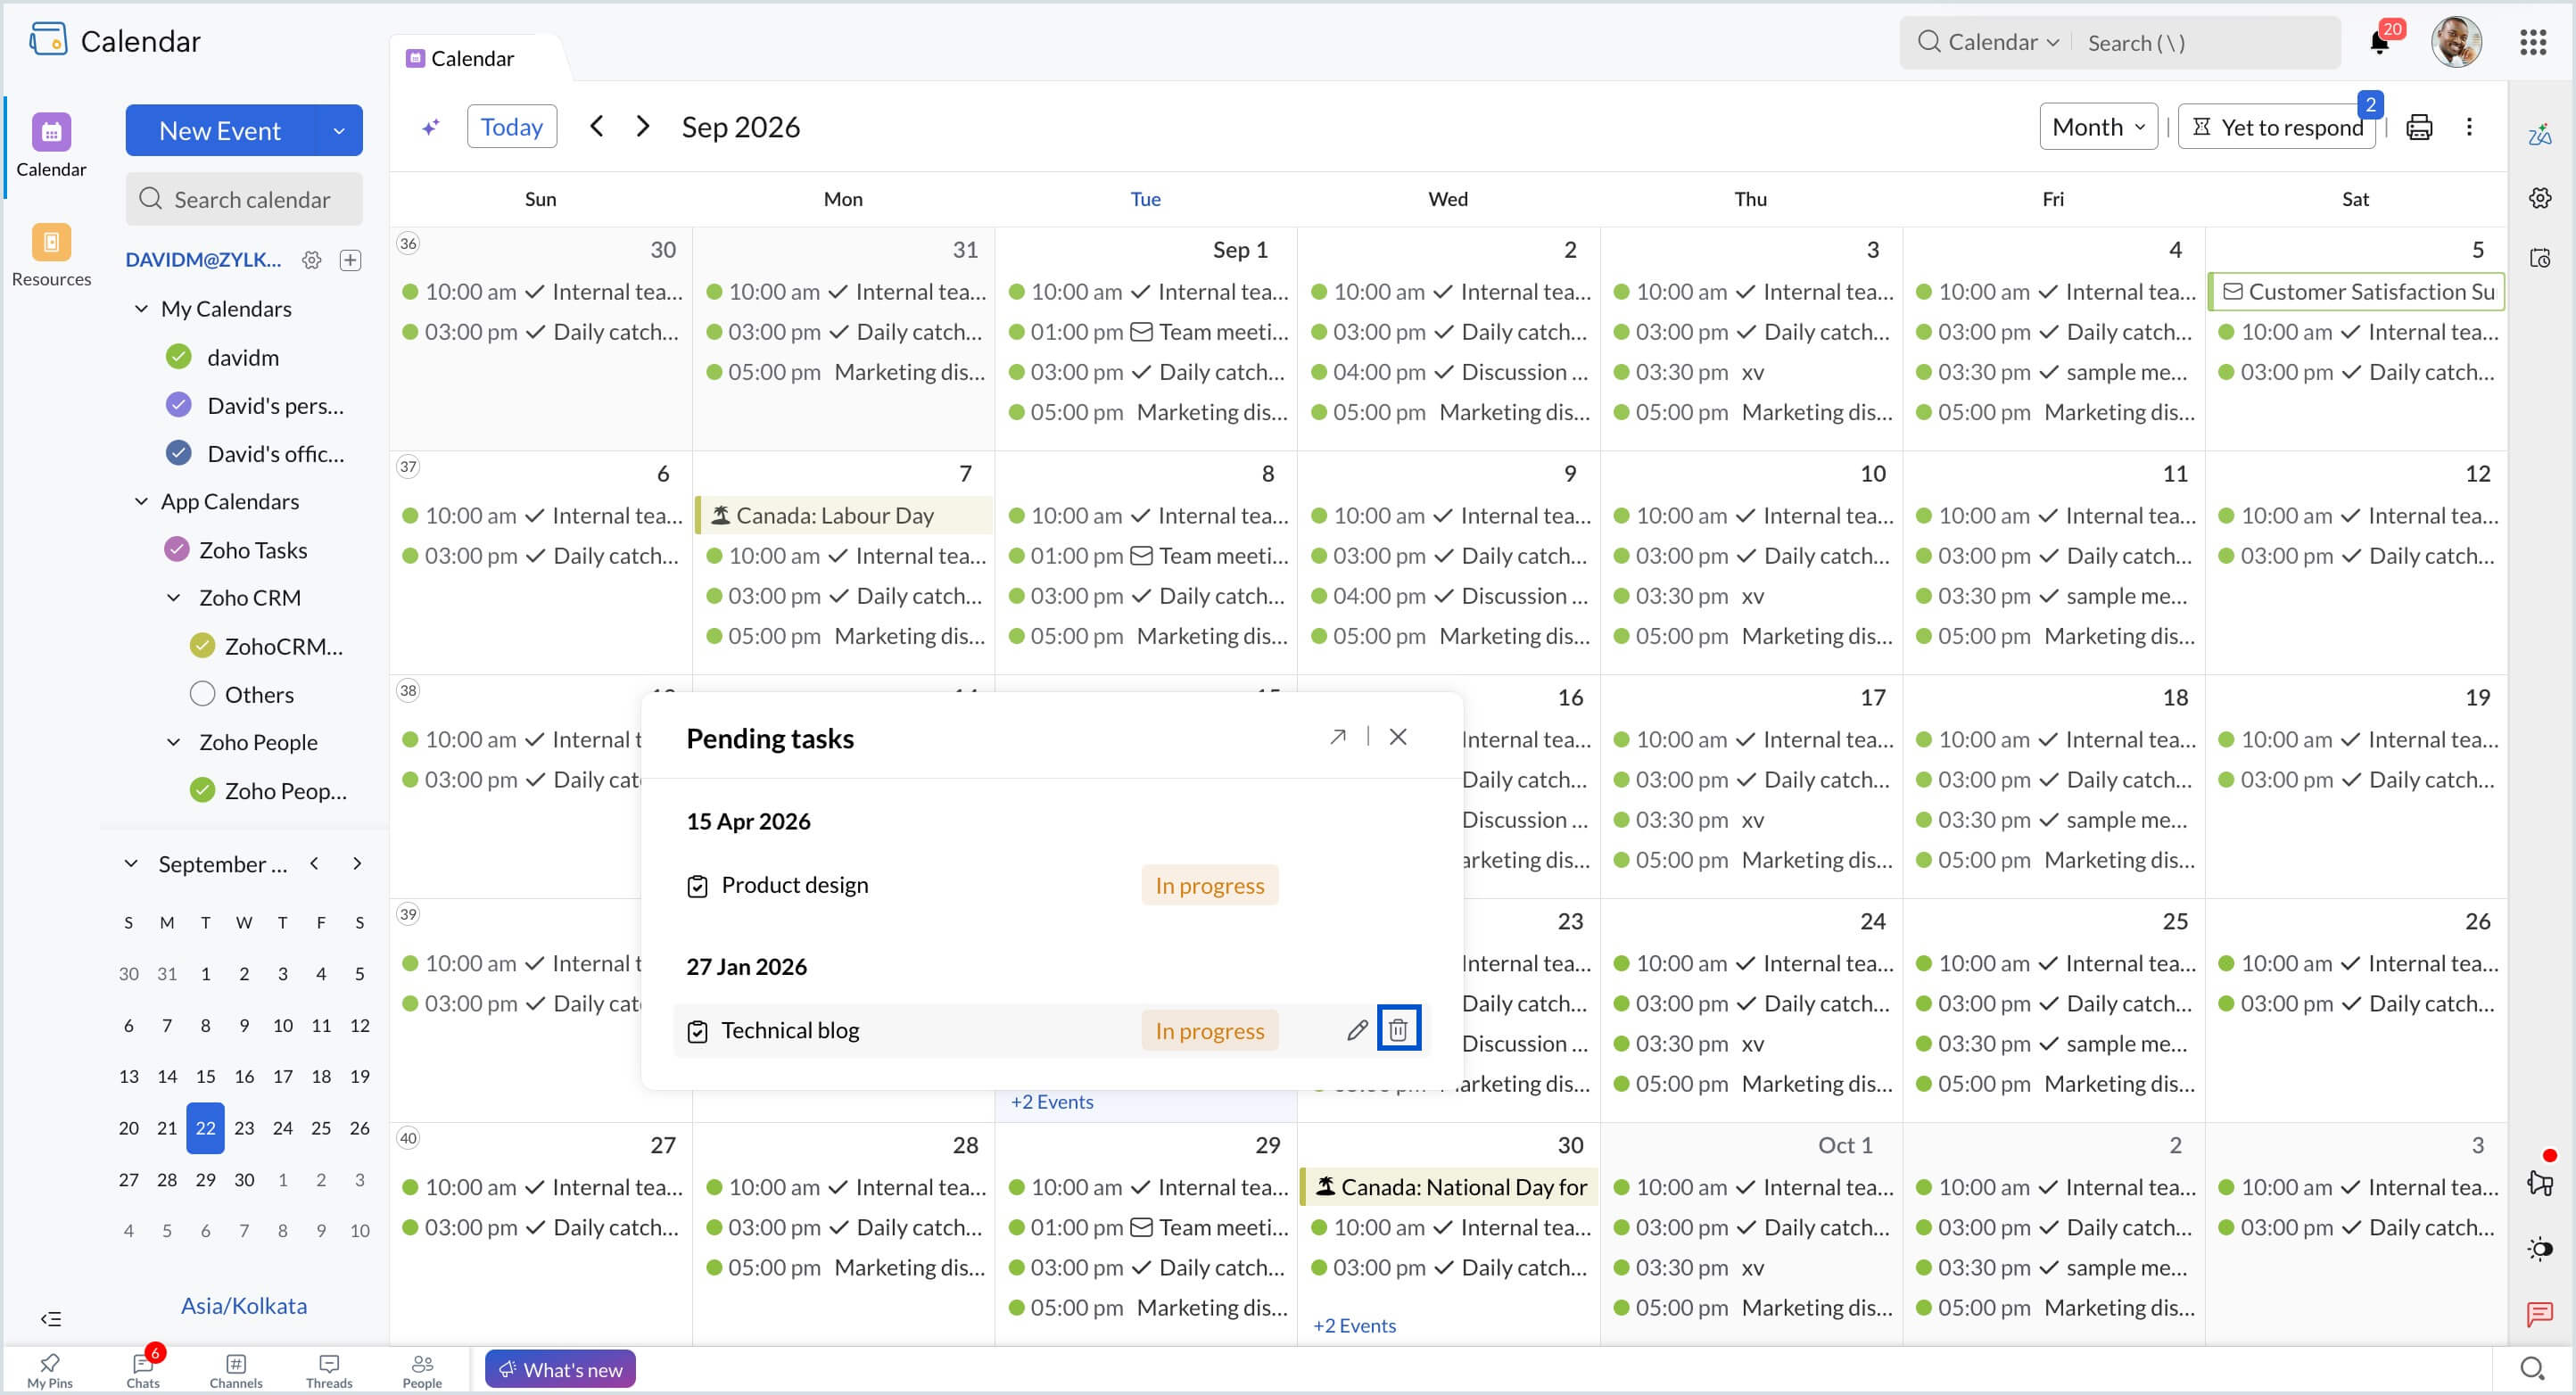2576x1395 pixels.
Task: Open the three-dot more options menu
Action: click(2469, 127)
